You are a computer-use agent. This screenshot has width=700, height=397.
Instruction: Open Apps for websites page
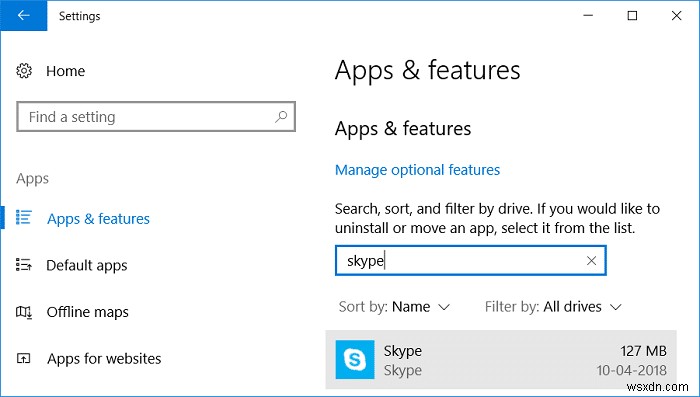(x=104, y=359)
